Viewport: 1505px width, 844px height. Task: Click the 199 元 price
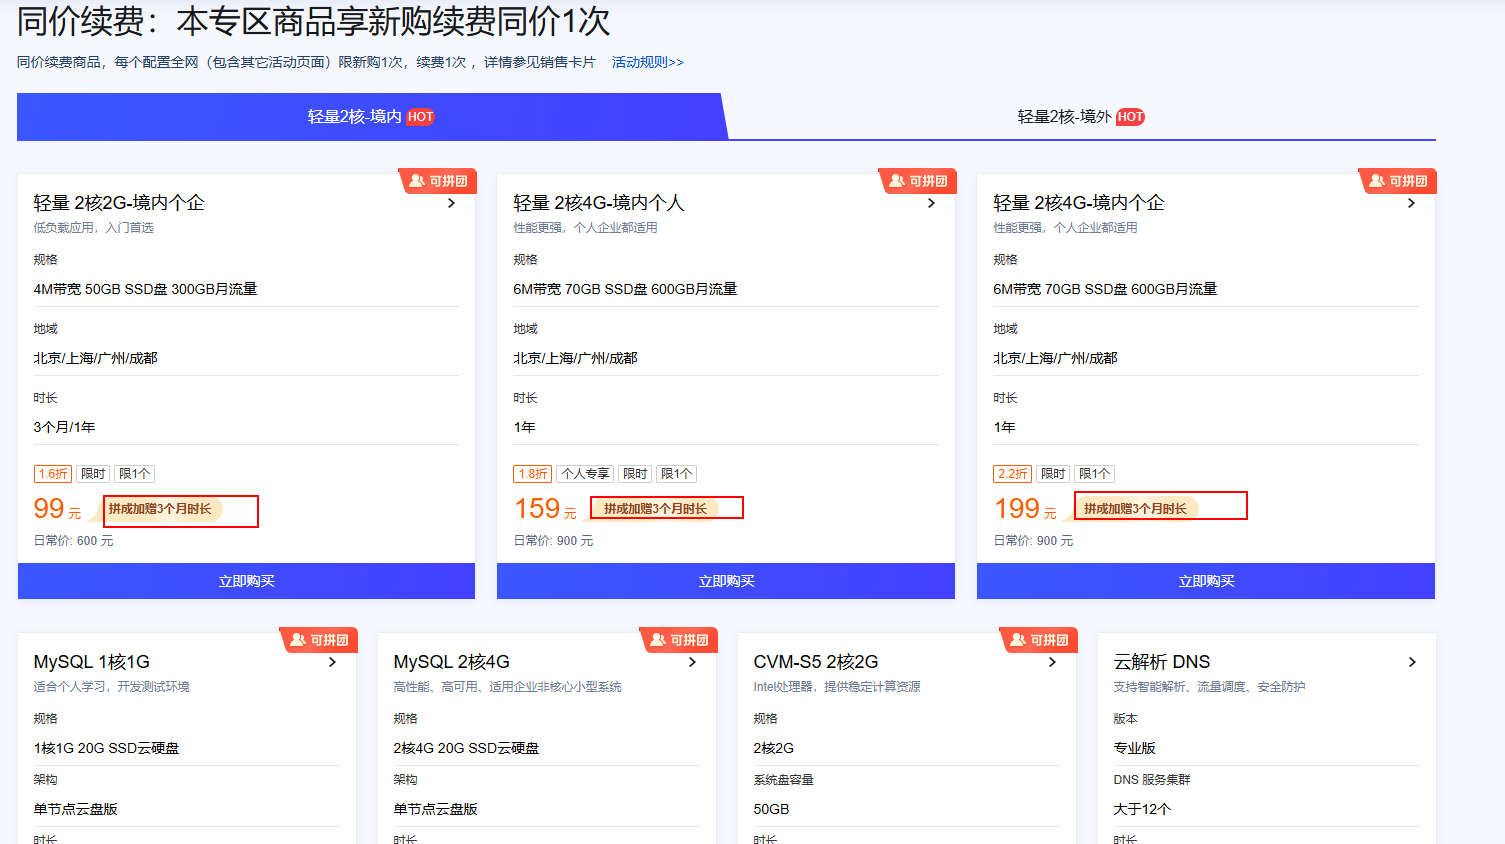click(1026, 509)
